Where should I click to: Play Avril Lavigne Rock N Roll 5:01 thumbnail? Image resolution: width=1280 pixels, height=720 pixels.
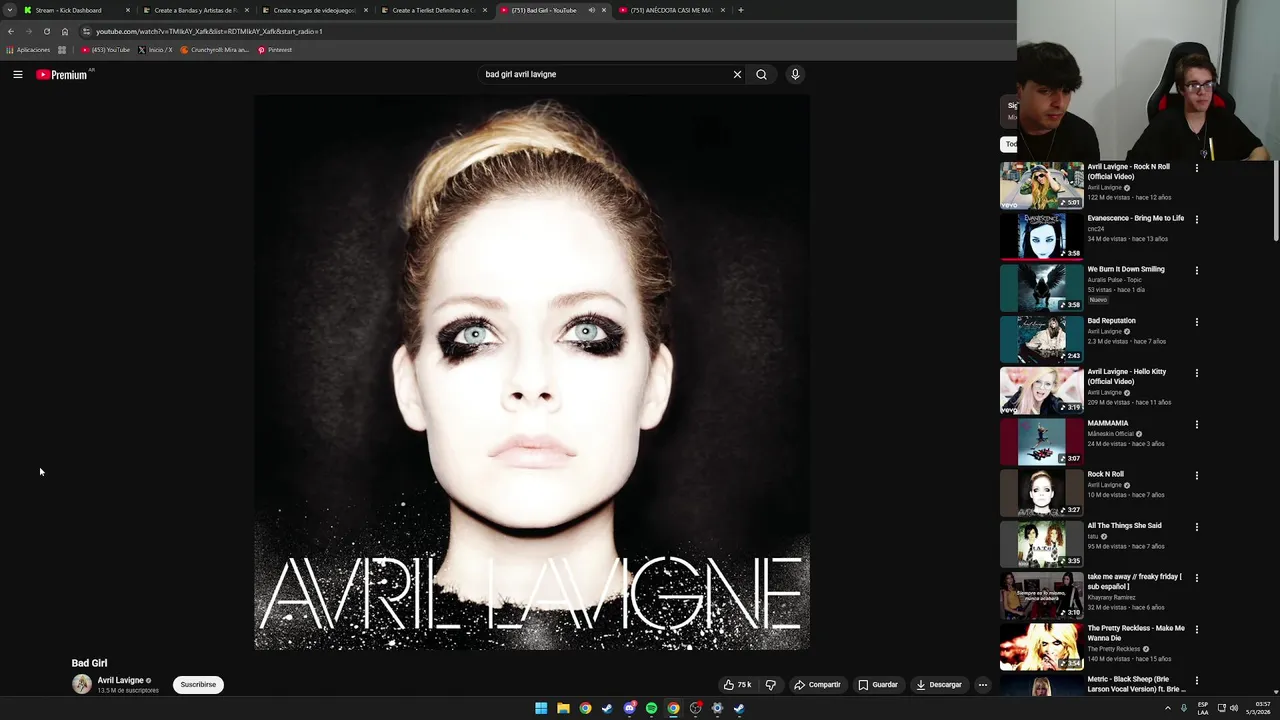[x=1041, y=185]
